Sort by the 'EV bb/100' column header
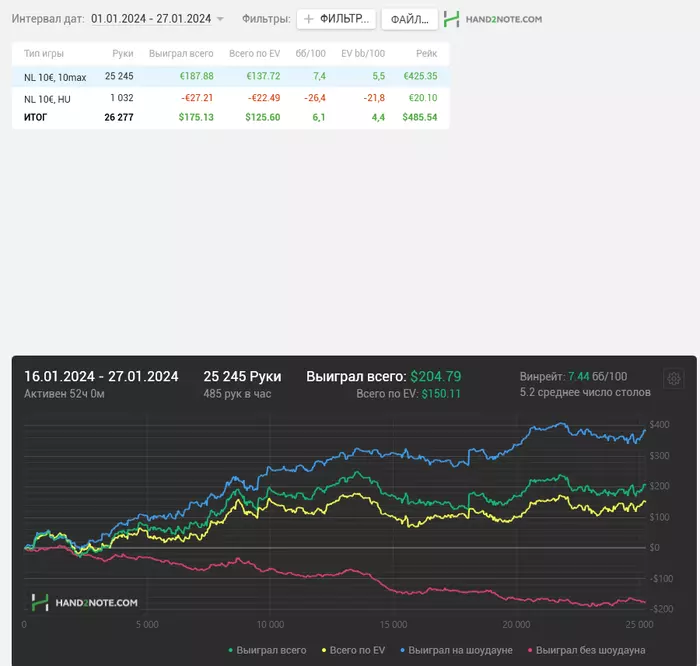The image size is (700, 666). click(362, 52)
